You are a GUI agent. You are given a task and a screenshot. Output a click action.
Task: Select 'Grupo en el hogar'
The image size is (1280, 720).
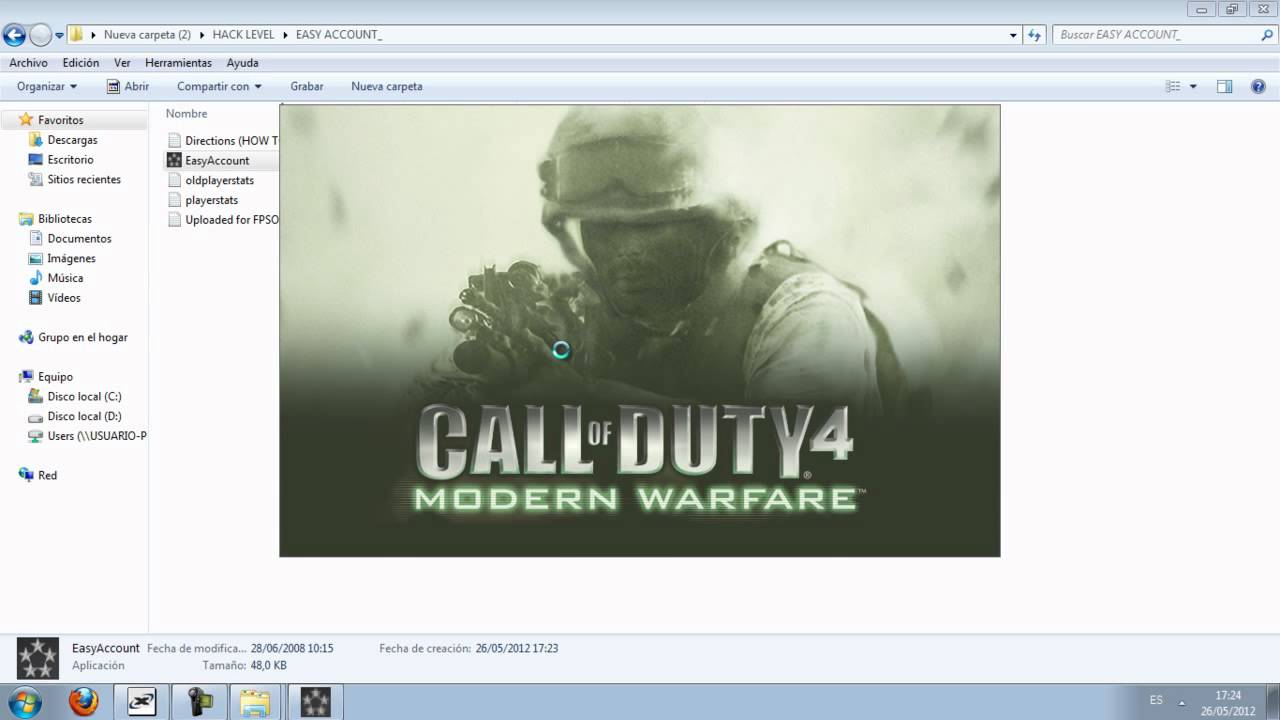coord(83,338)
